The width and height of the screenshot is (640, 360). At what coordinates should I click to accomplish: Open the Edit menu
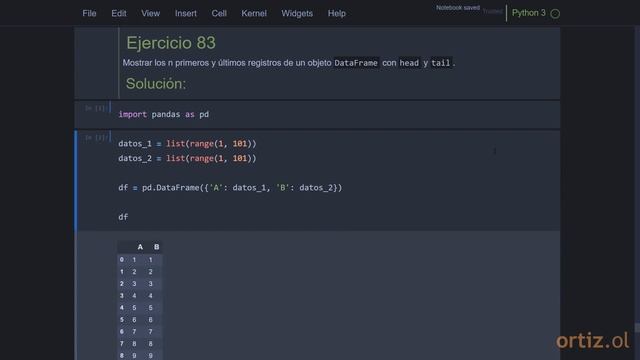pyautogui.click(x=119, y=13)
